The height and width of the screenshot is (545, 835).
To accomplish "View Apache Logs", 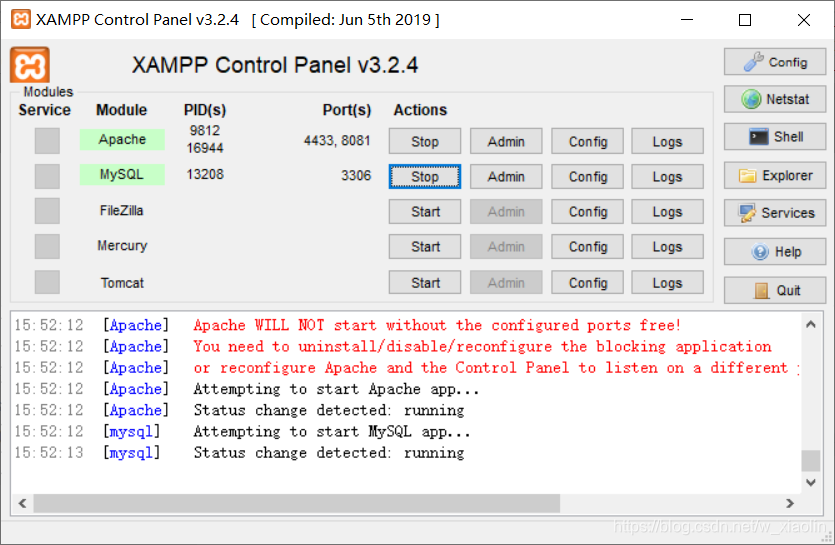I will [667, 141].
